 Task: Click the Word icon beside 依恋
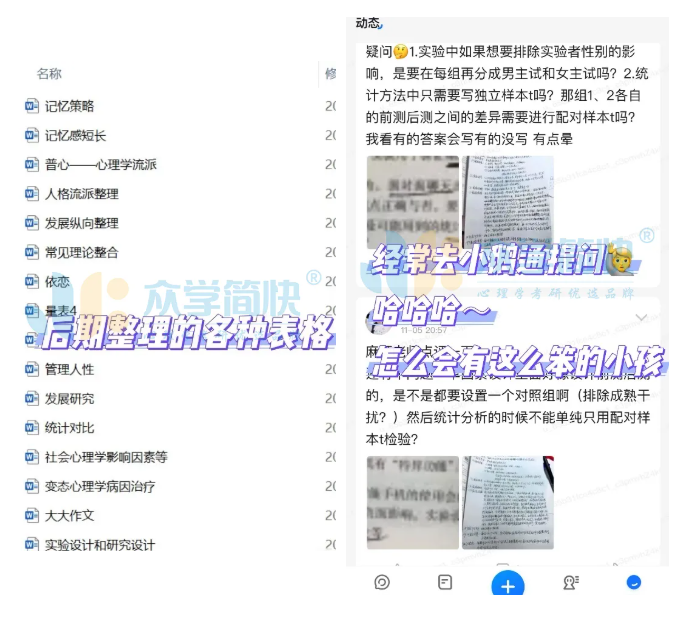click(31, 282)
